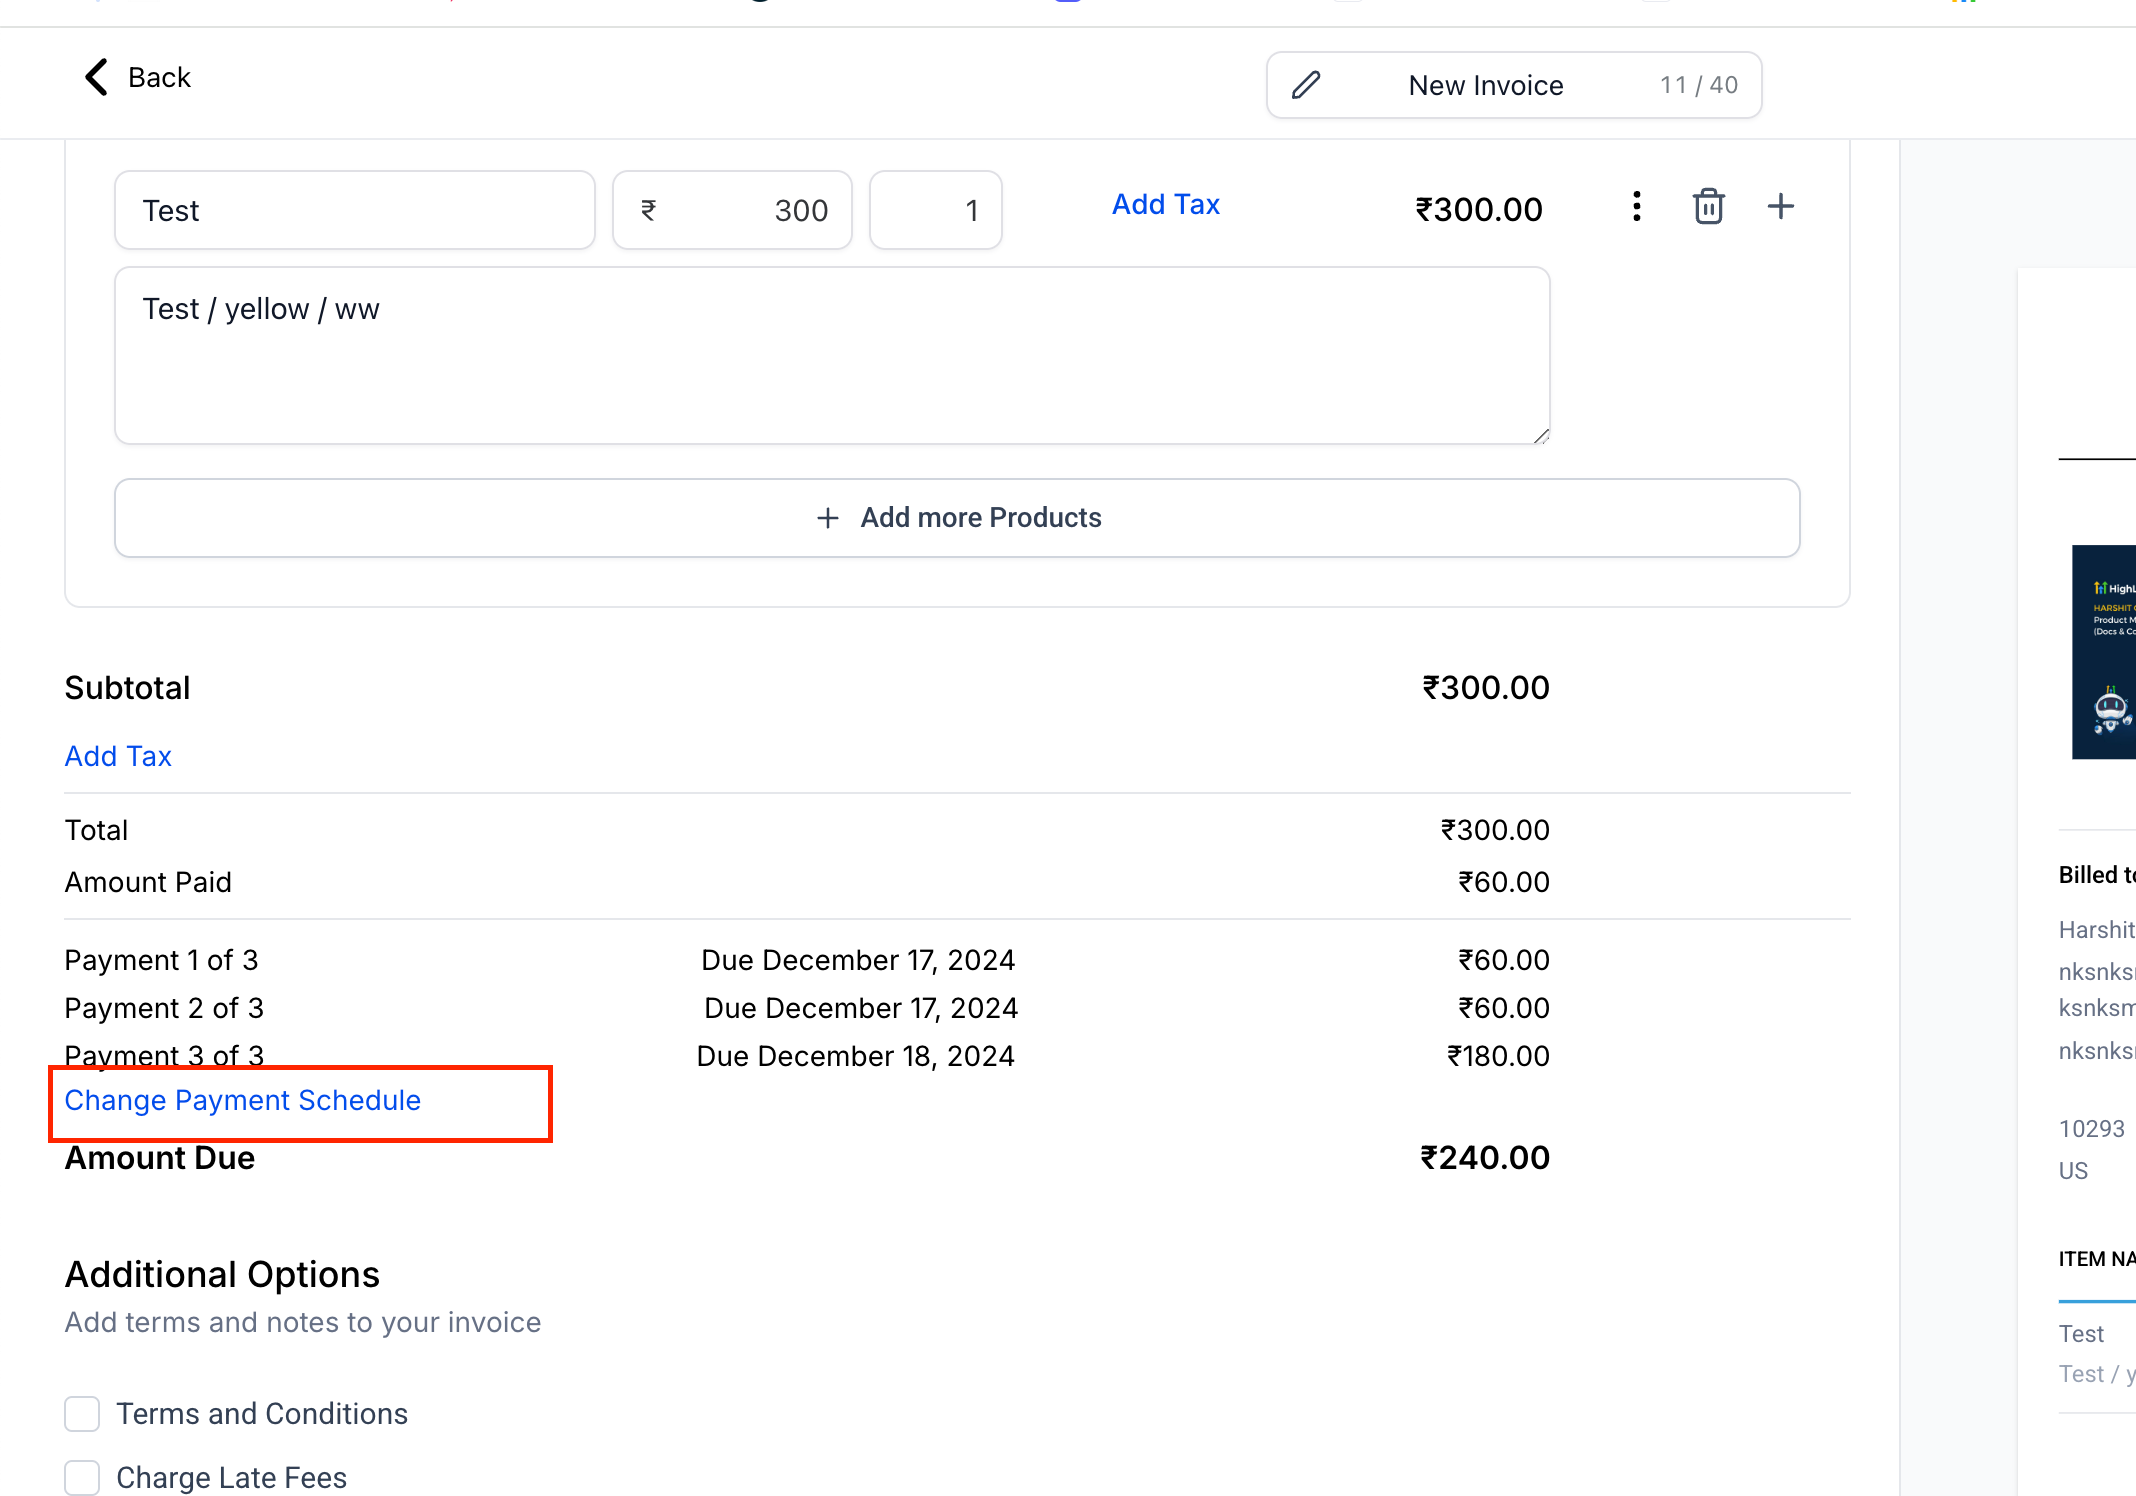The width and height of the screenshot is (2136, 1496).
Task: Click Add Tax link below Subtotal
Action: coord(118,756)
